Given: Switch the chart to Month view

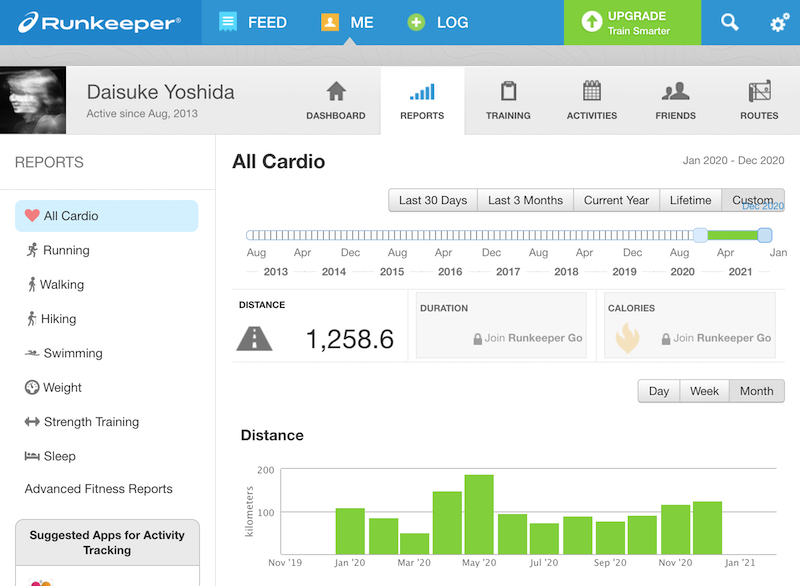Looking at the screenshot, I should 757,391.
